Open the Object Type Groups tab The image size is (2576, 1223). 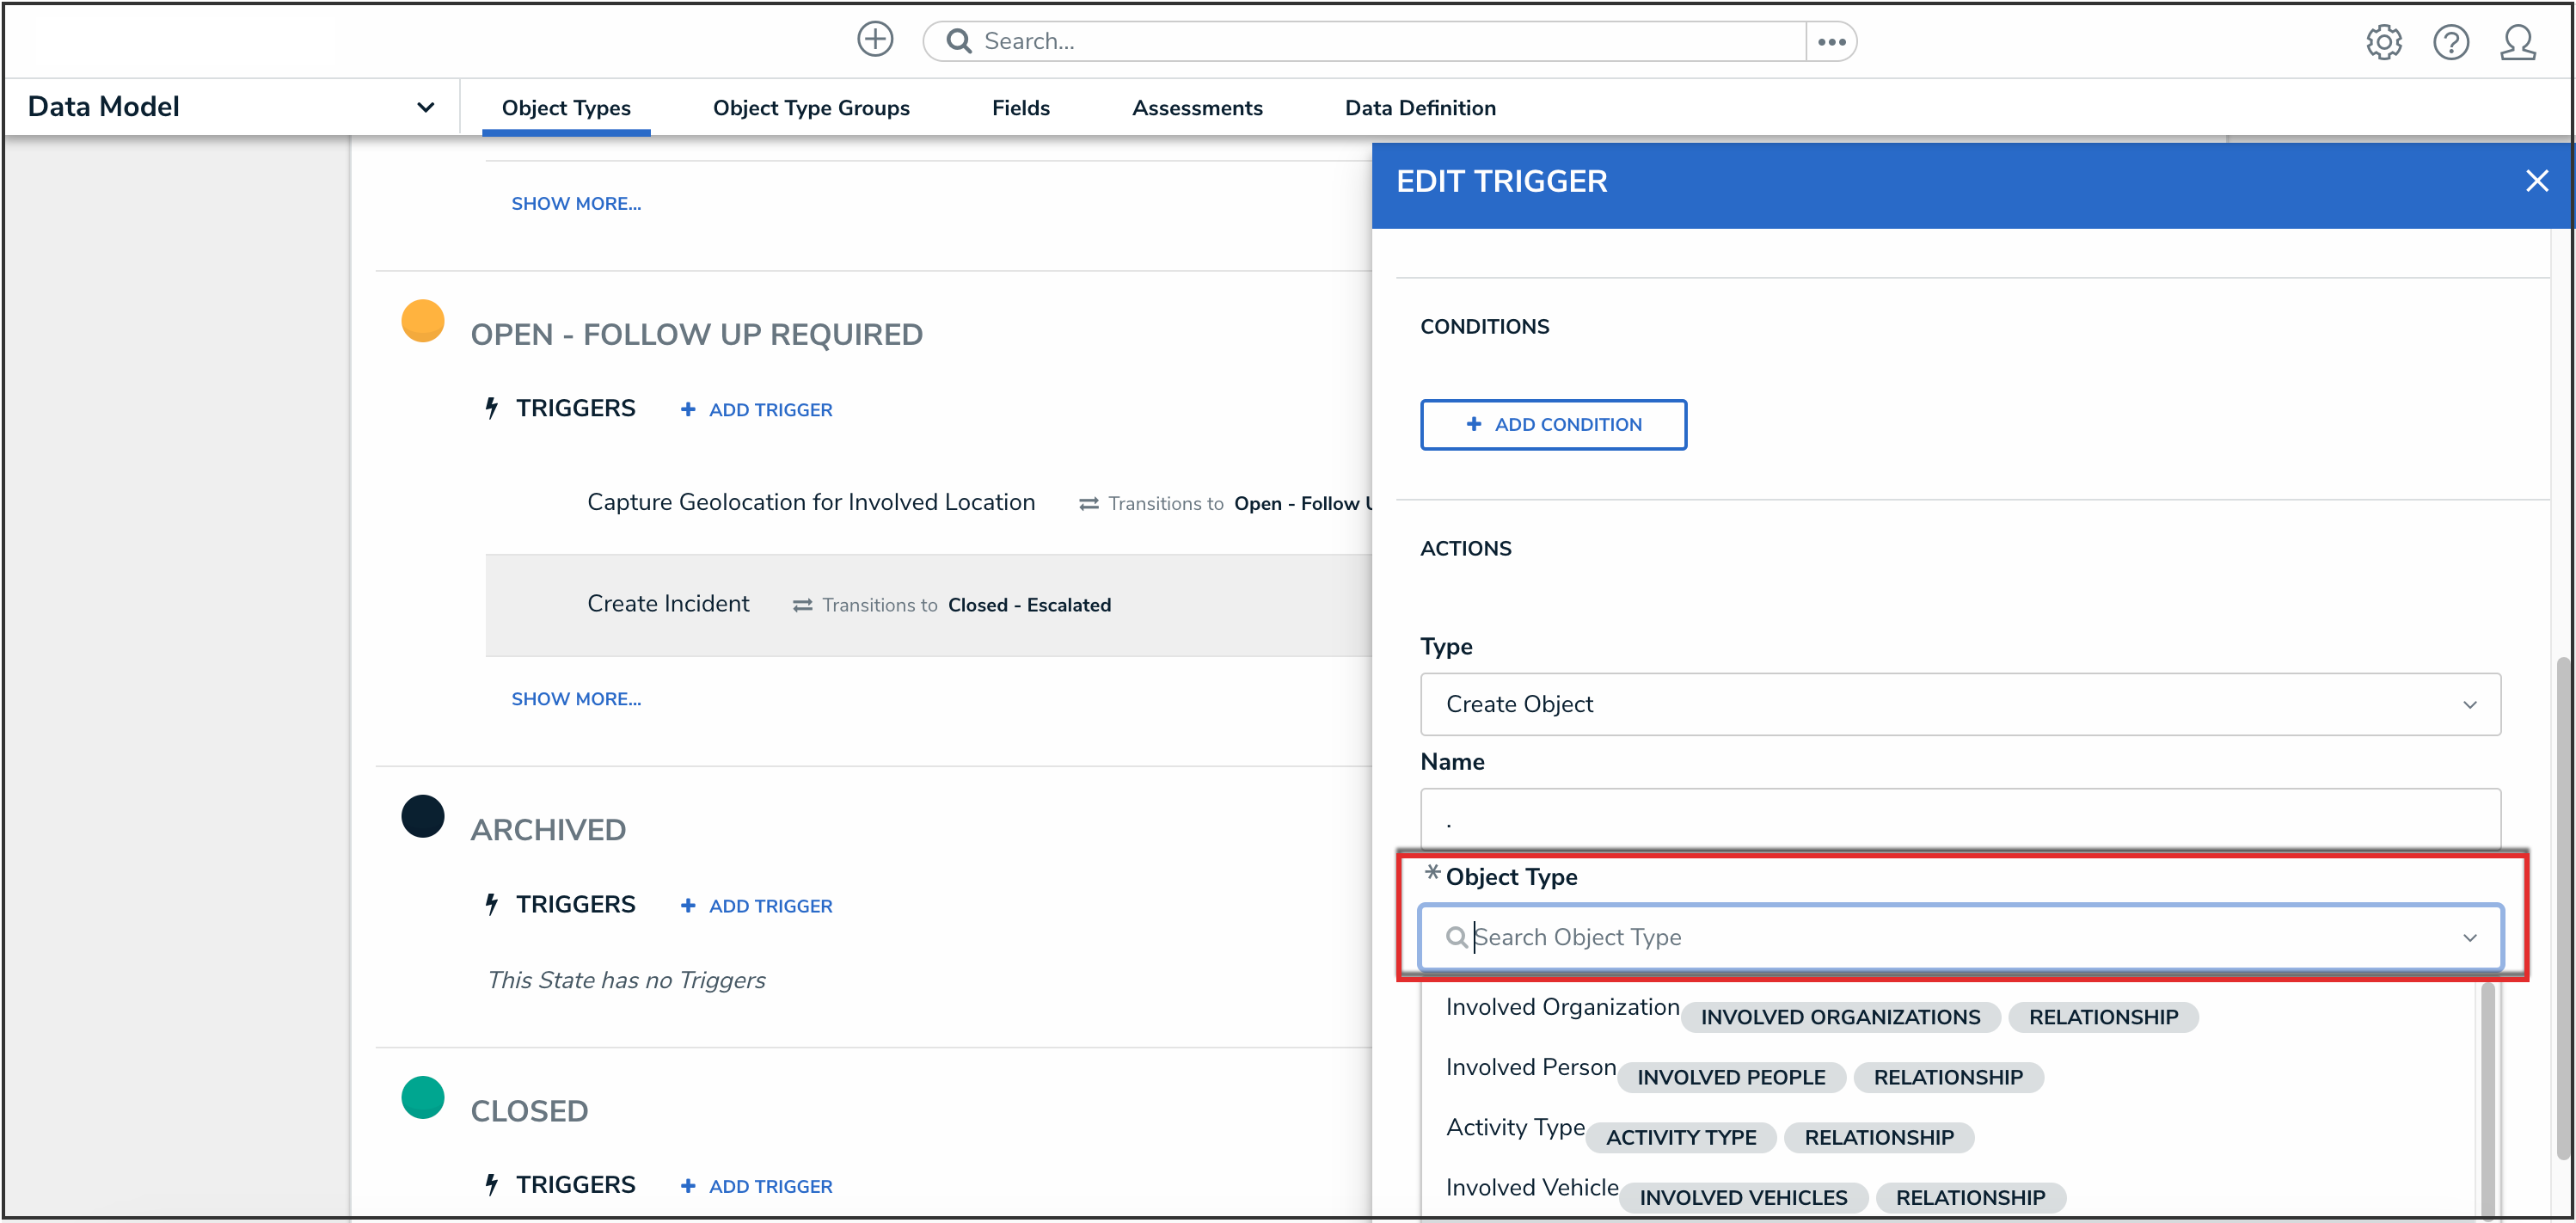pyautogui.click(x=810, y=108)
